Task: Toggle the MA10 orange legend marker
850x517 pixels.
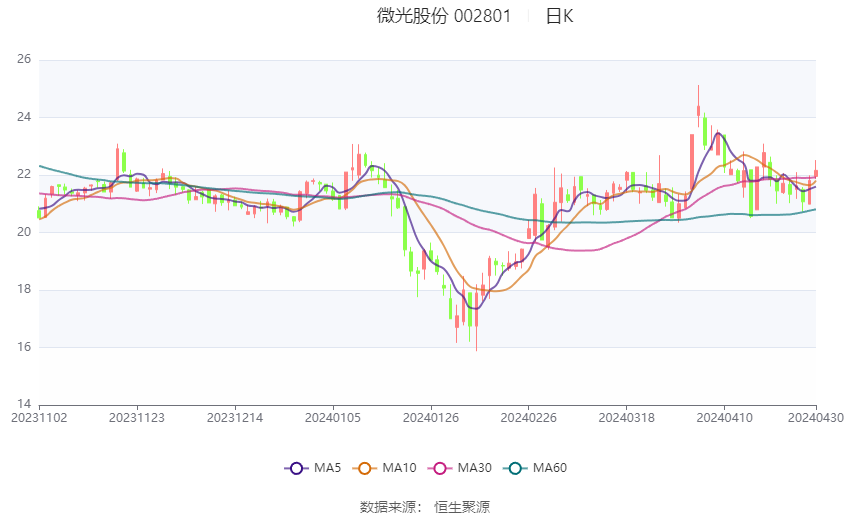Action: point(365,468)
